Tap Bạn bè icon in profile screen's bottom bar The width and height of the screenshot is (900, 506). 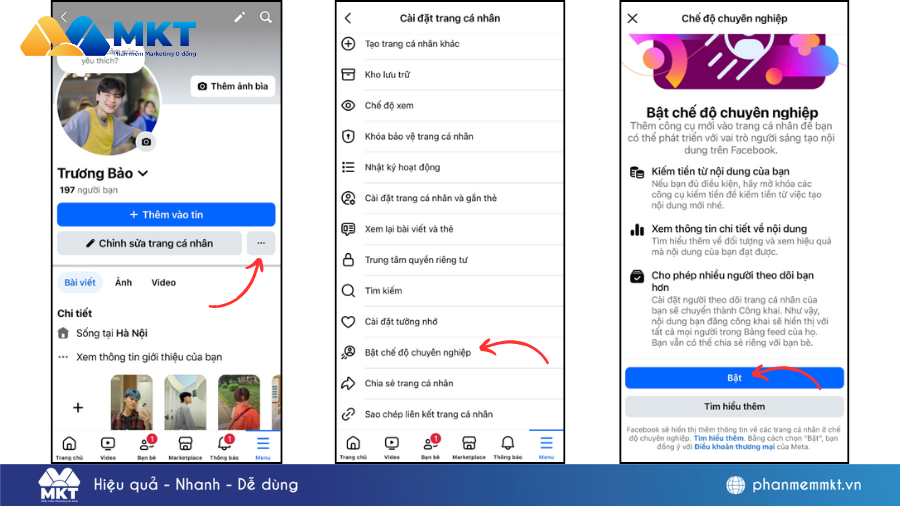[146, 447]
